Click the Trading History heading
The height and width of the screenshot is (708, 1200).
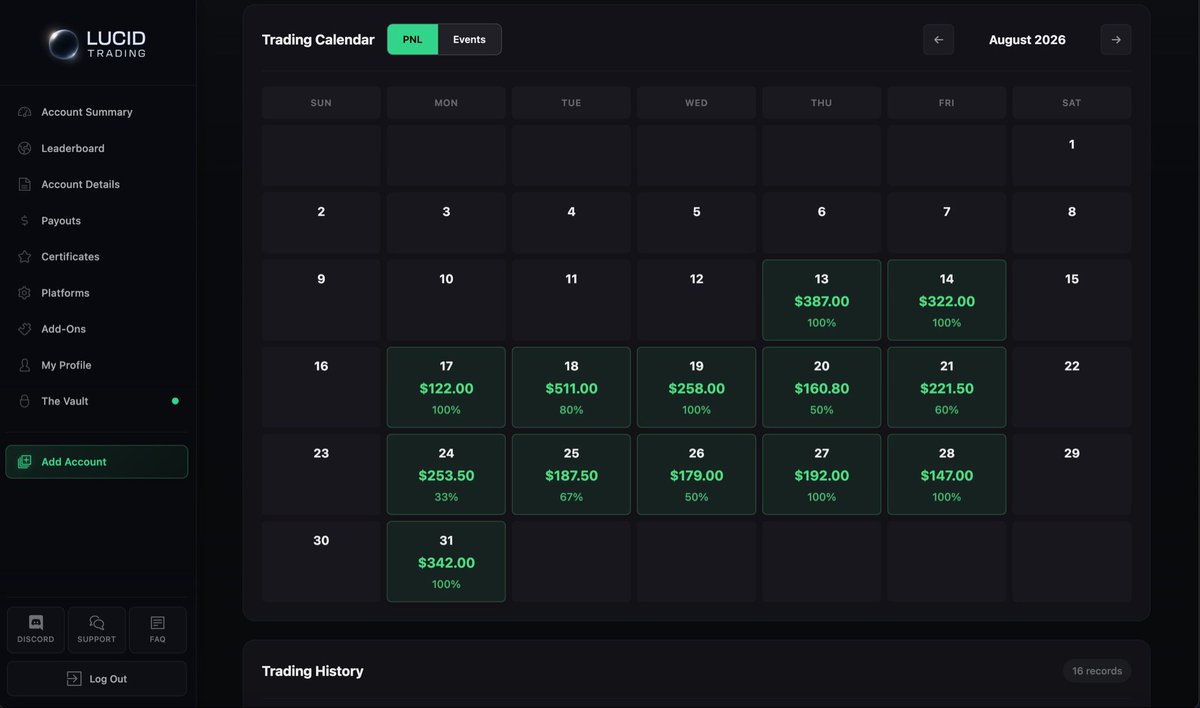point(312,671)
